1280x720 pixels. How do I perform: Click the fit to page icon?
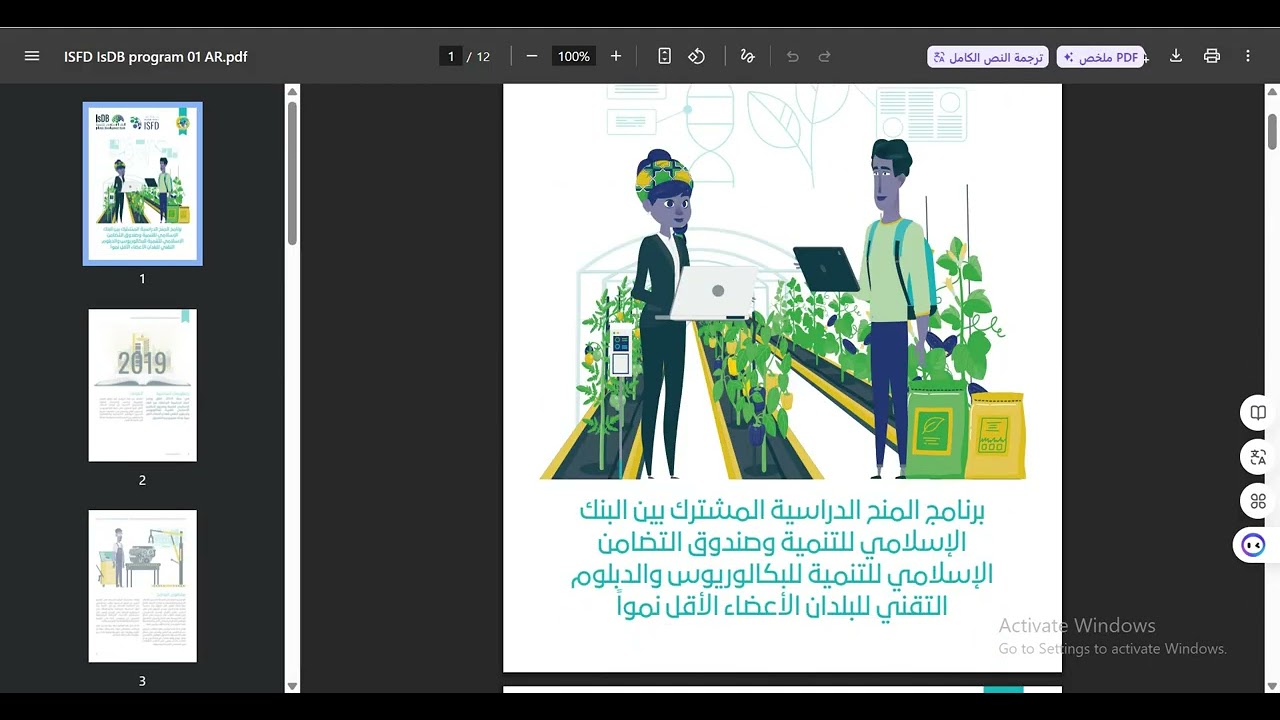click(x=665, y=56)
